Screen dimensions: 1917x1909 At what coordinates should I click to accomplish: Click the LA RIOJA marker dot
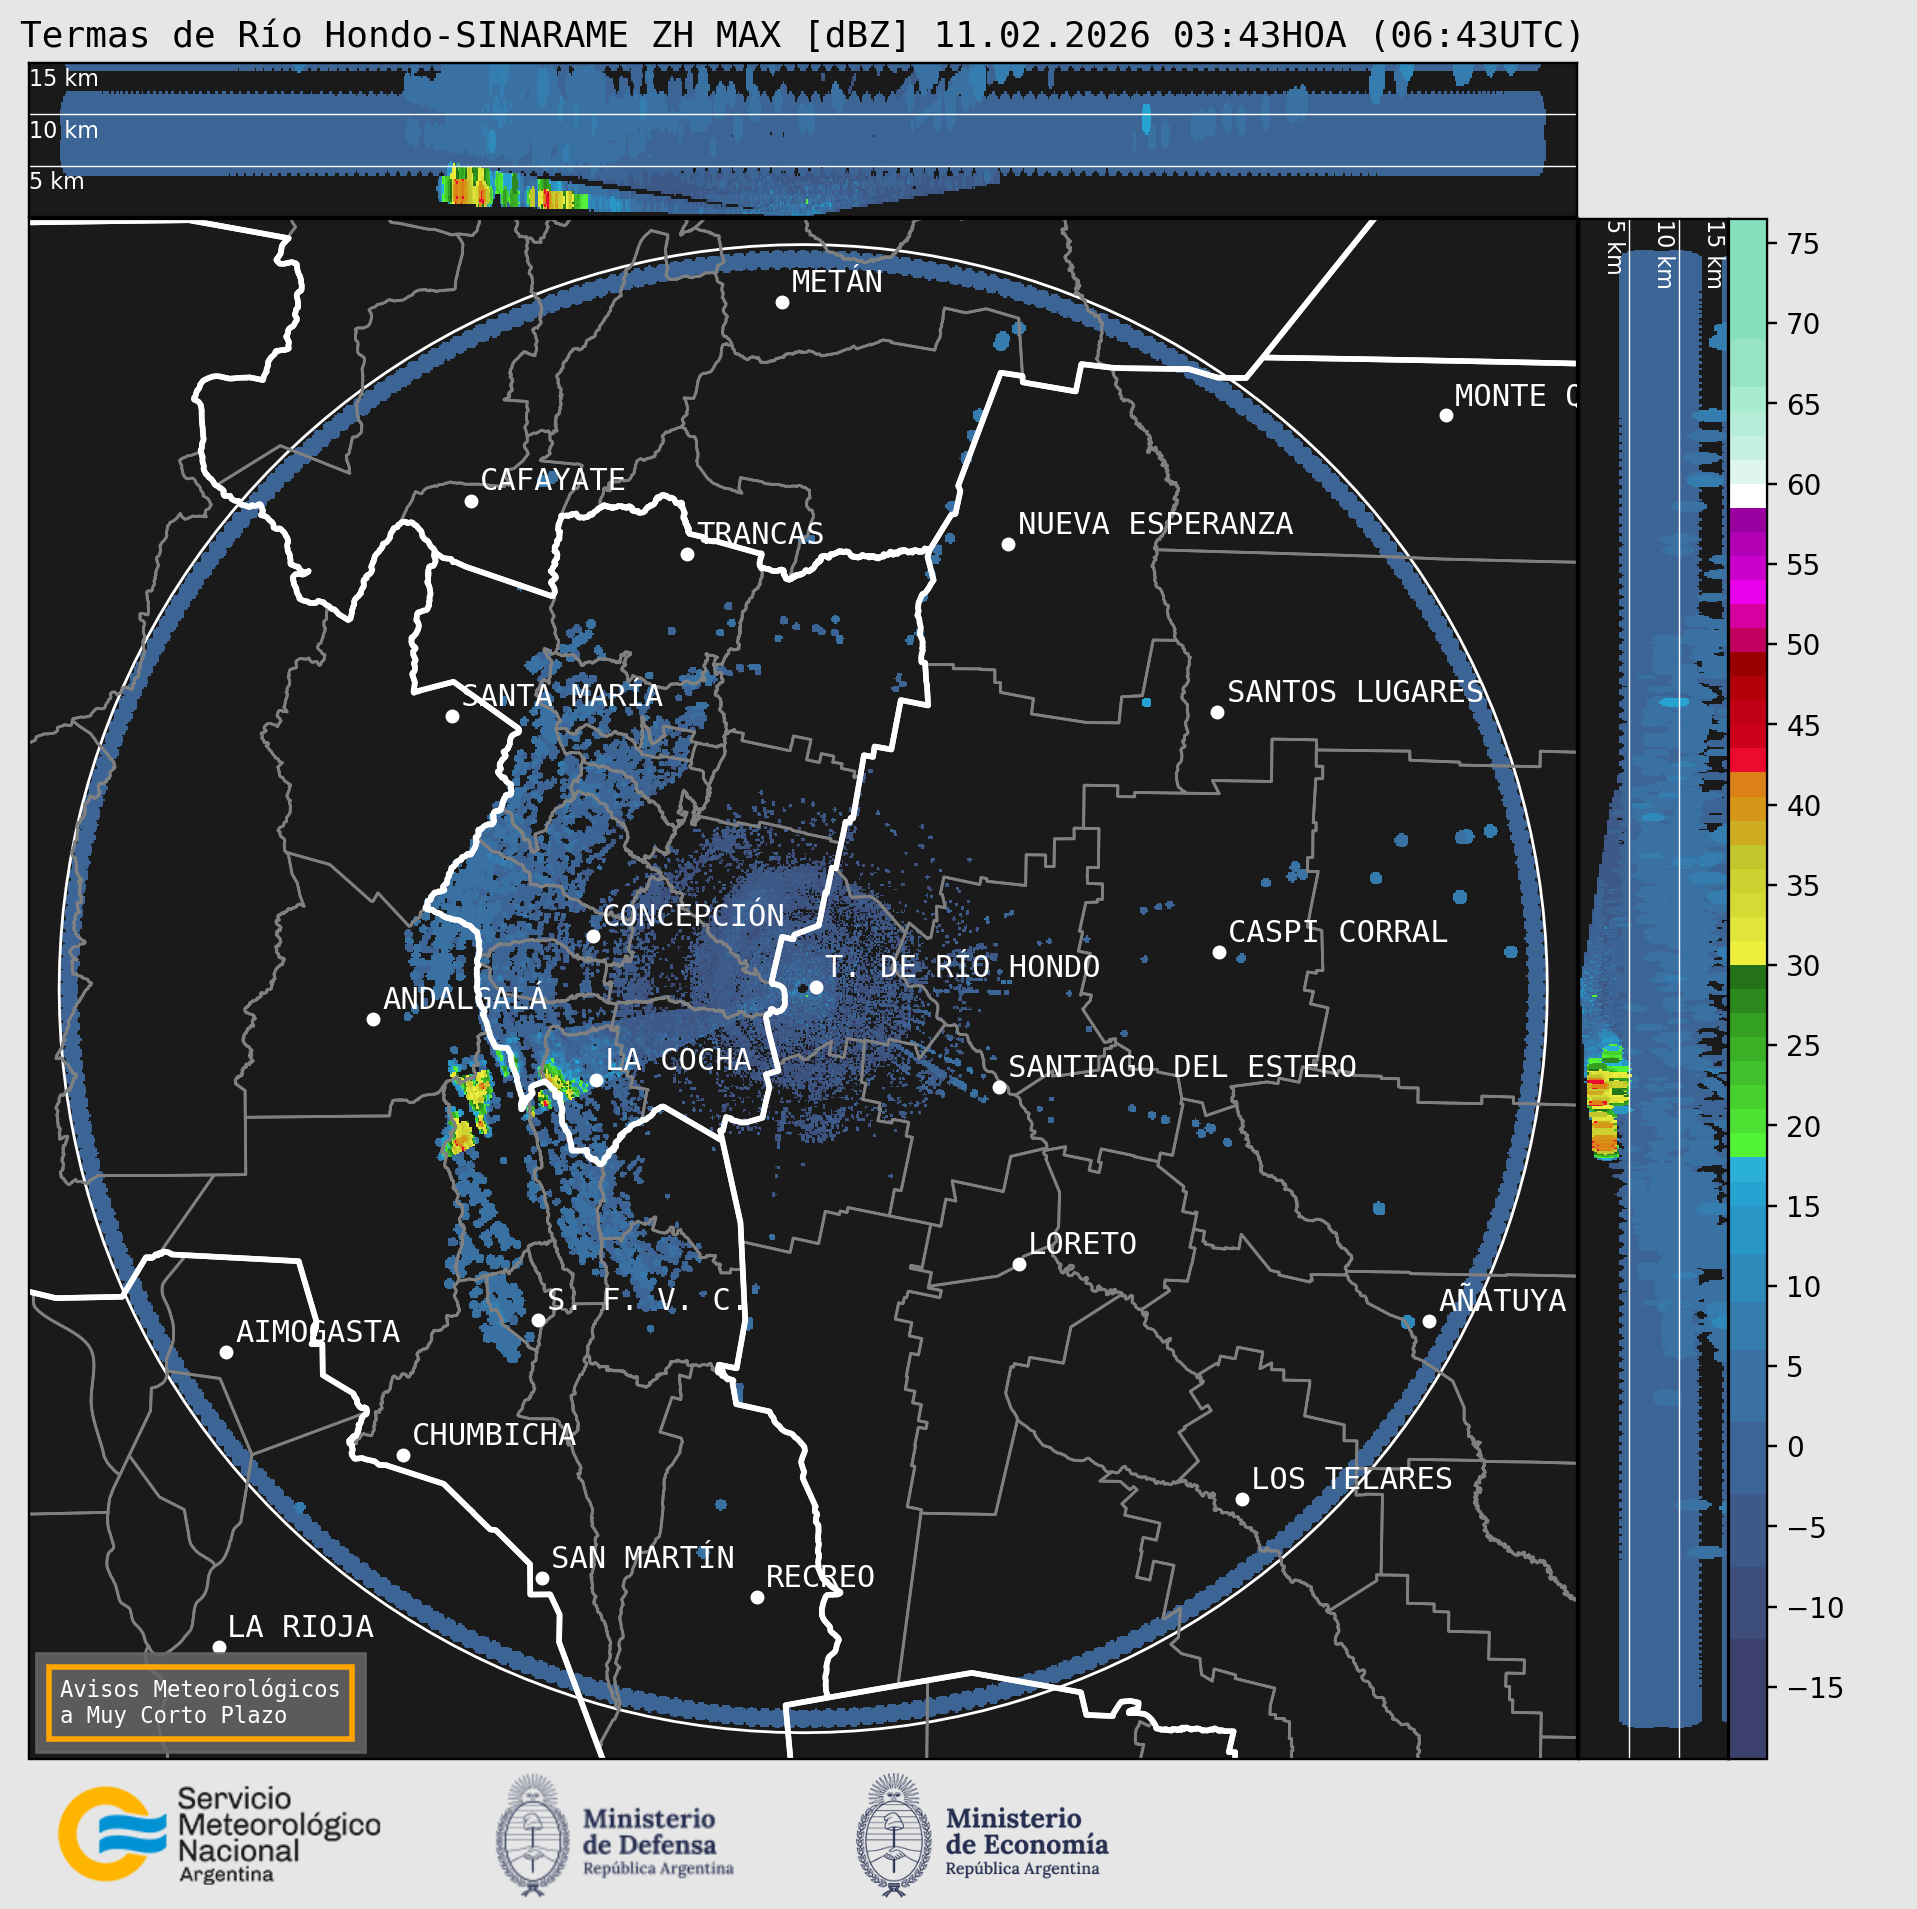219,1647
